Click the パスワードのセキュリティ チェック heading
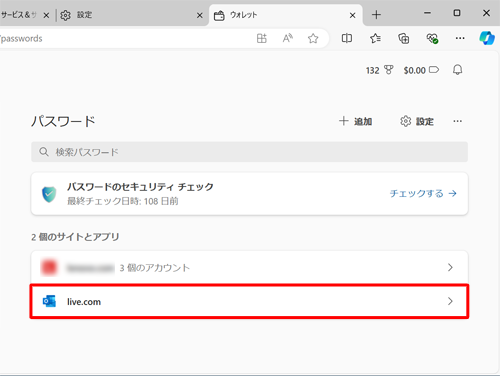 point(140,187)
